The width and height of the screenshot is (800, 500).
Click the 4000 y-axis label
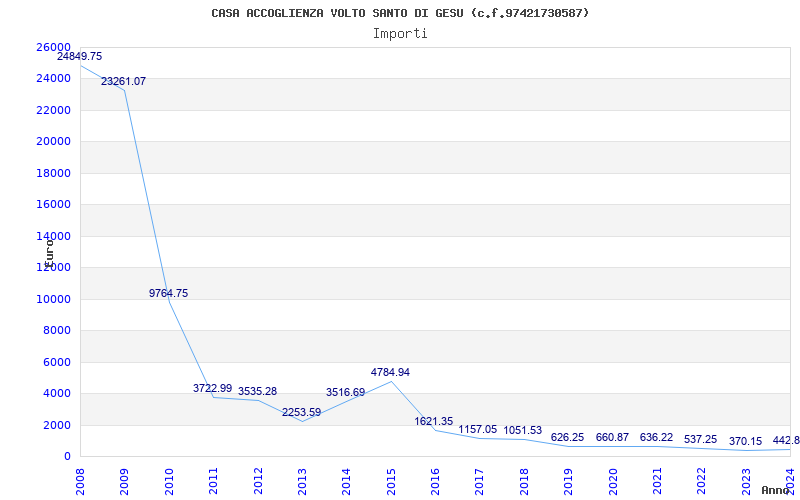pyautogui.click(x=56, y=393)
